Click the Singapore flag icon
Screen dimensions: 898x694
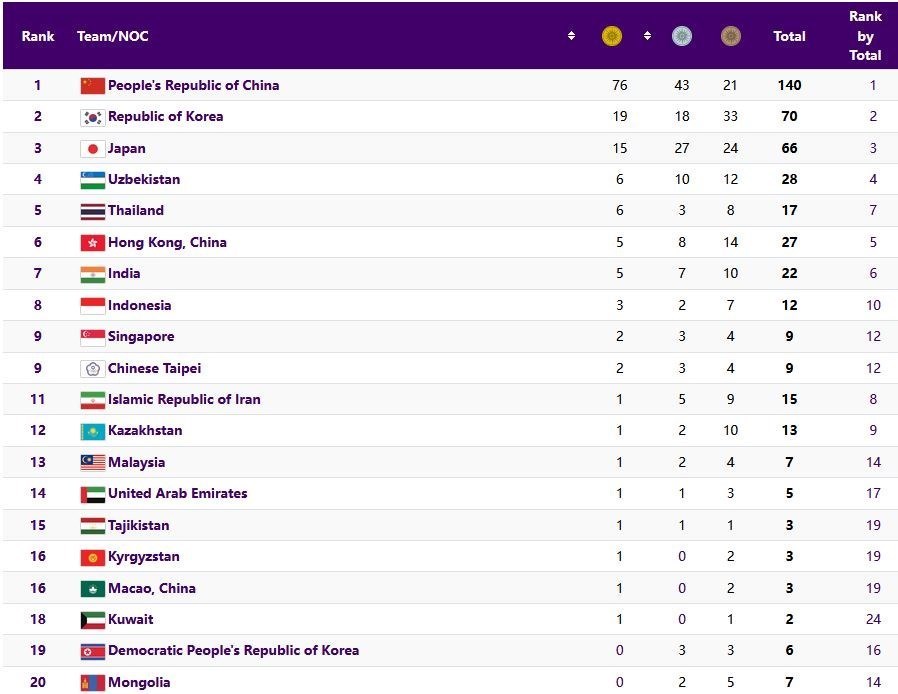(x=92, y=337)
